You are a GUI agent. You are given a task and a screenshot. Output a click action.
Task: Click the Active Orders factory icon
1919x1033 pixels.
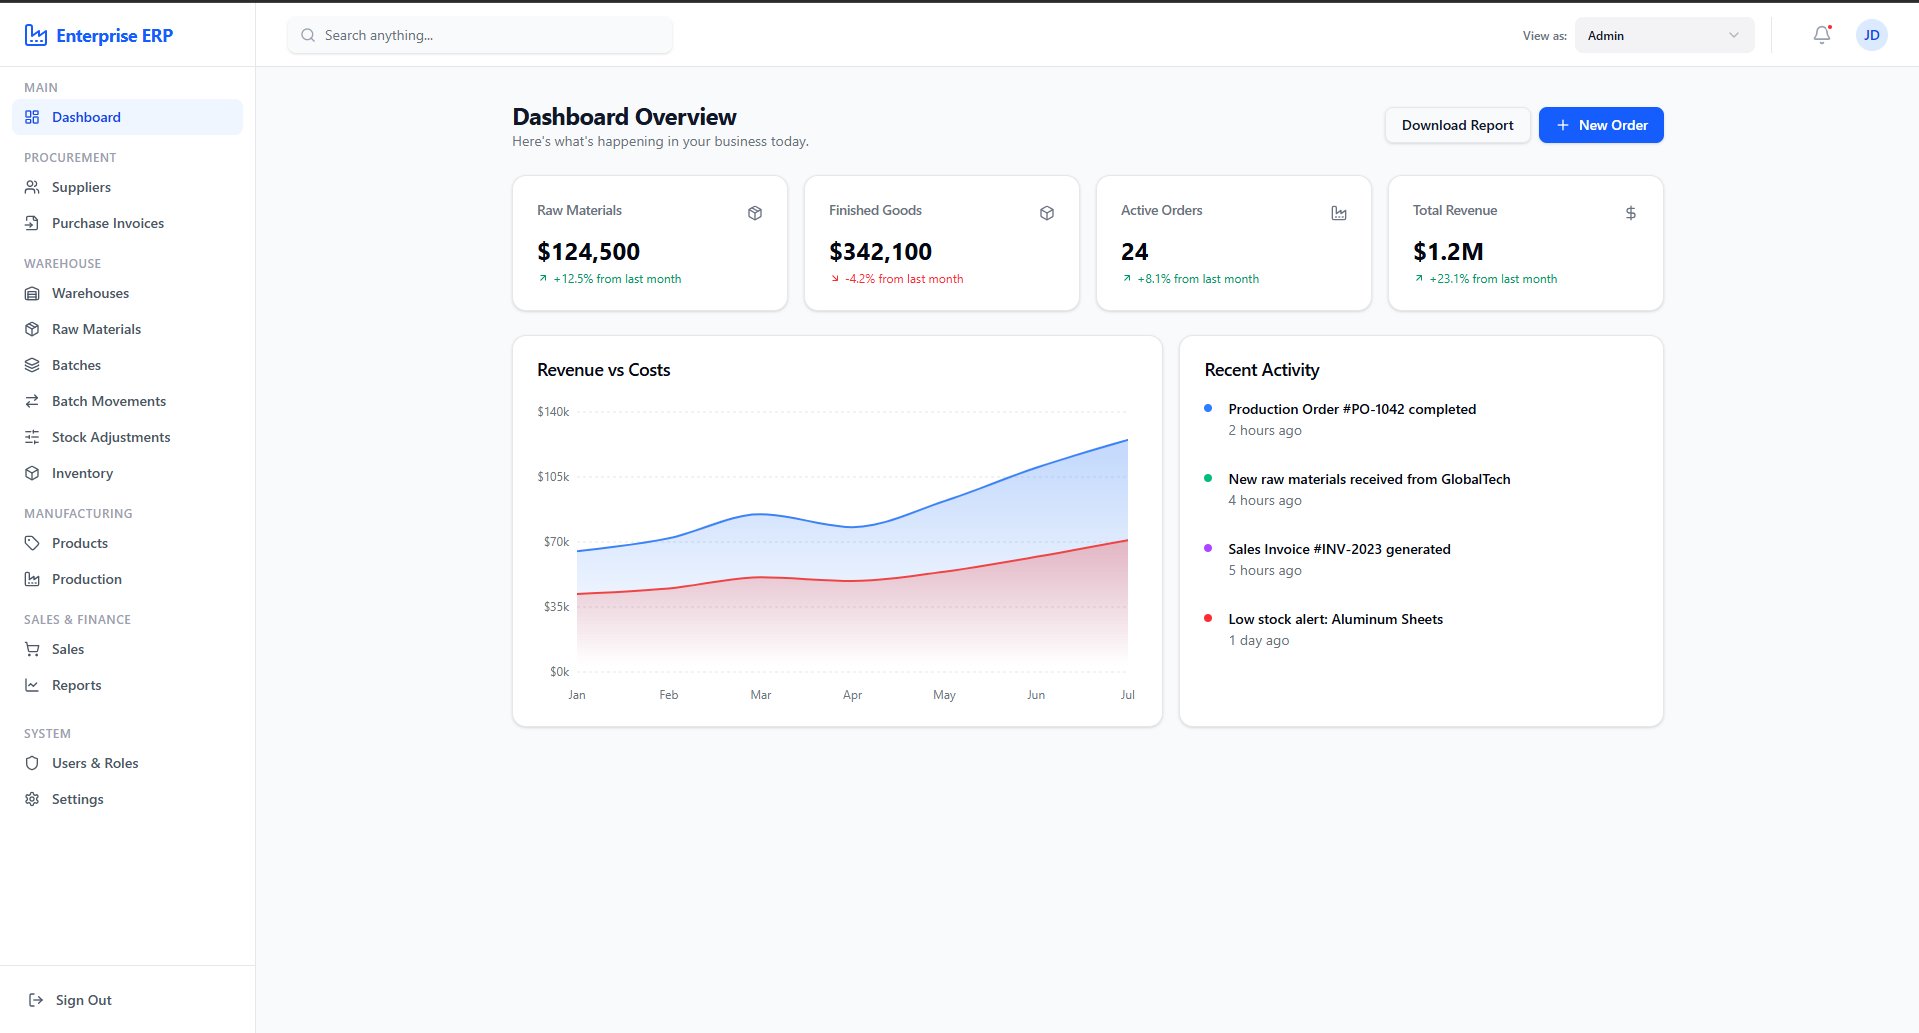(x=1339, y=213)
